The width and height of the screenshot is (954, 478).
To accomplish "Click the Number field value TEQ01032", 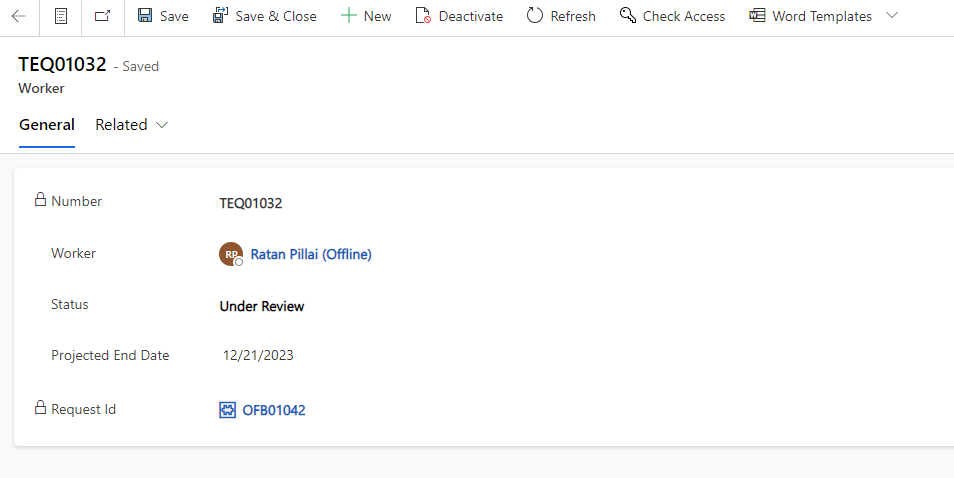I will click(x=251, y=203).
